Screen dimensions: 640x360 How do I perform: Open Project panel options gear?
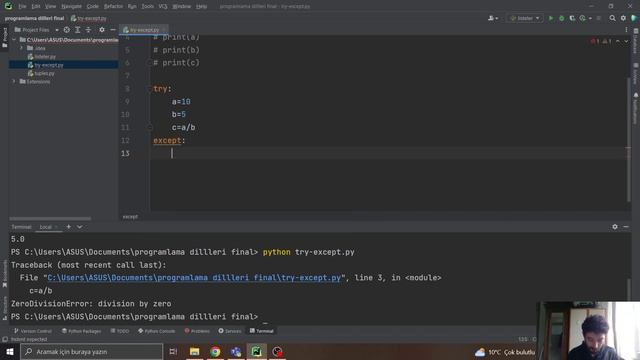pos(102,30)
